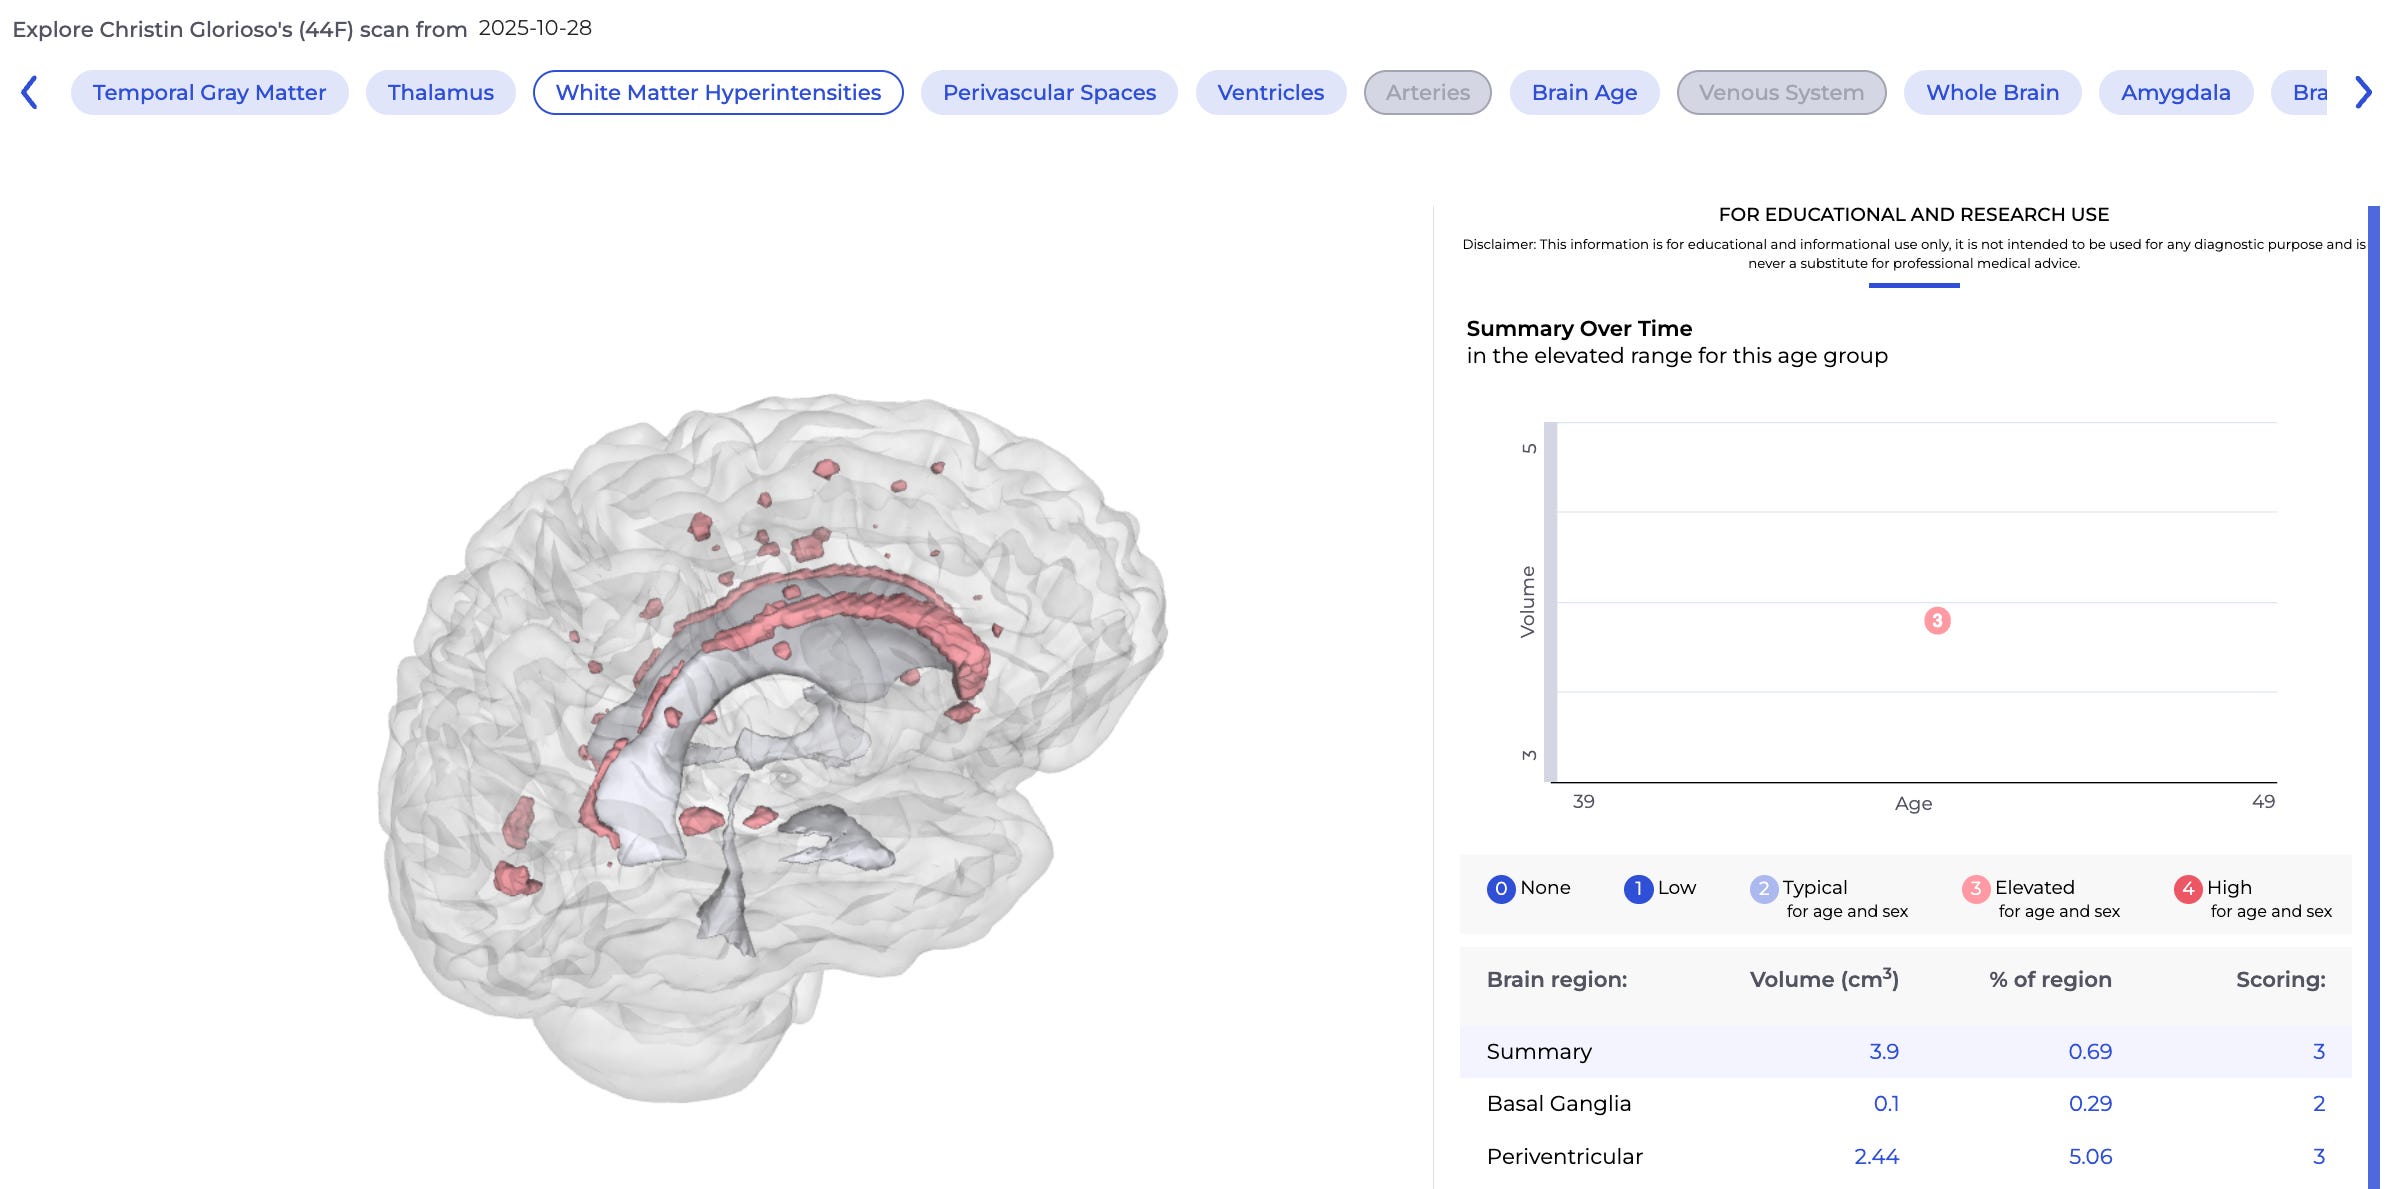Image resolution: width=2389 pixels, height=1189 pixels.
Task: Click the High legend badge
Action: pyautogui.click(x=2187, y=889)
